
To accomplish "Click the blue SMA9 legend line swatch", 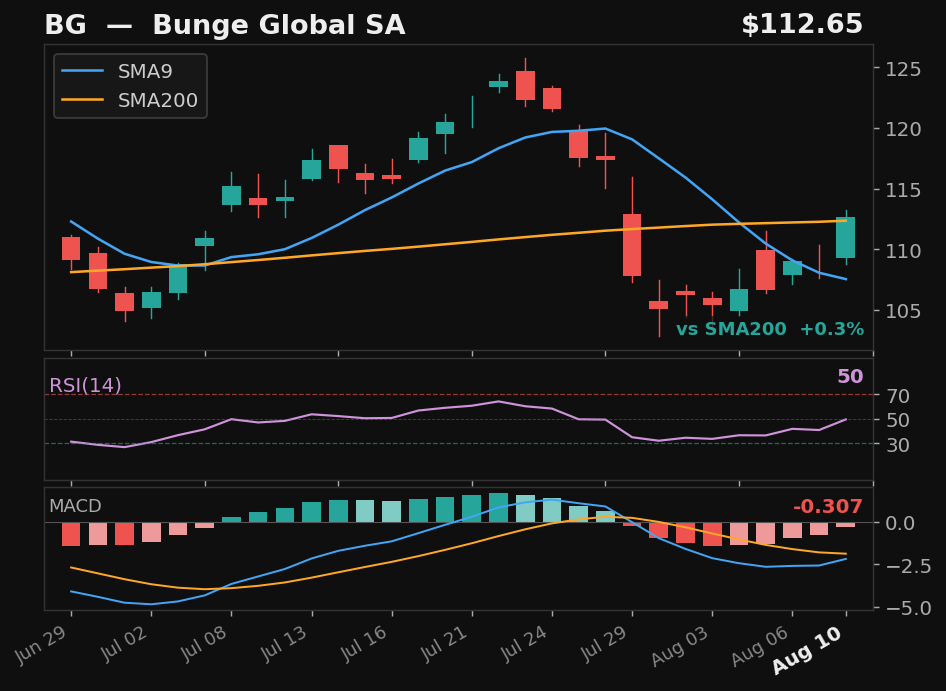I will pyautogui.click(x=83, y=71).
